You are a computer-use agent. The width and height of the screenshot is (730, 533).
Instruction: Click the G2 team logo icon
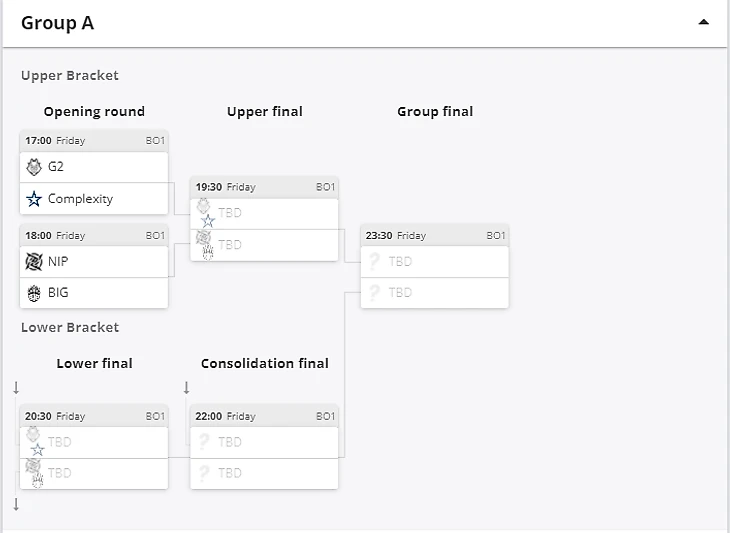34,167
